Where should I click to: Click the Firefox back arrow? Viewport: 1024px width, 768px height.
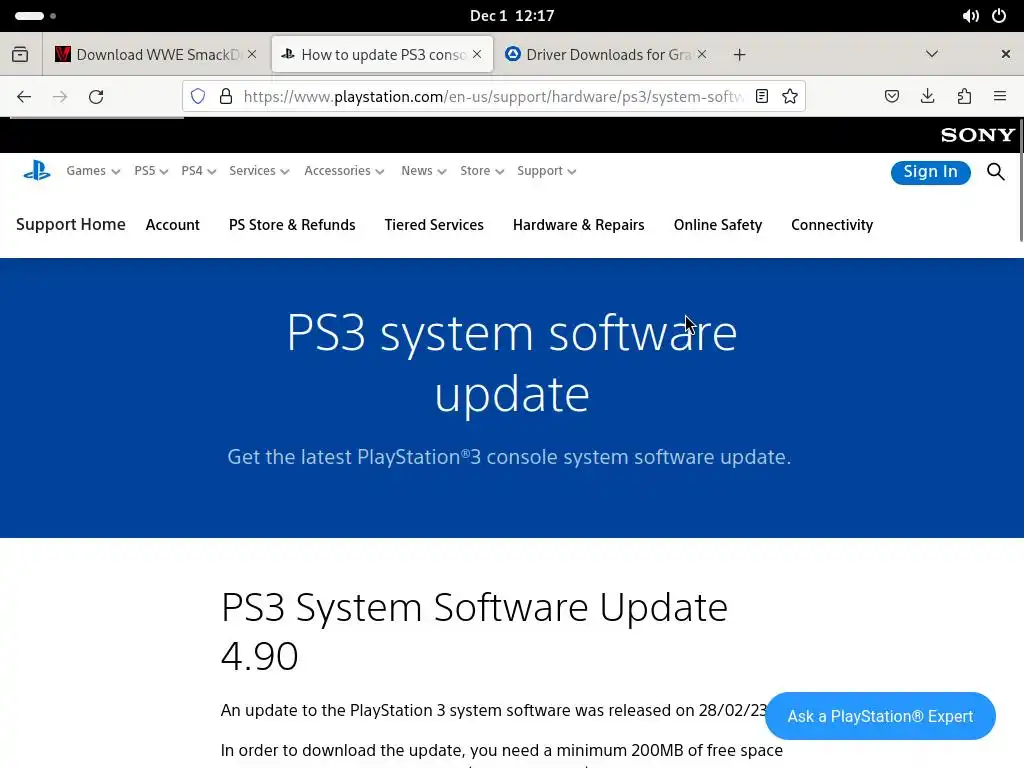click(x=24, y=97)
